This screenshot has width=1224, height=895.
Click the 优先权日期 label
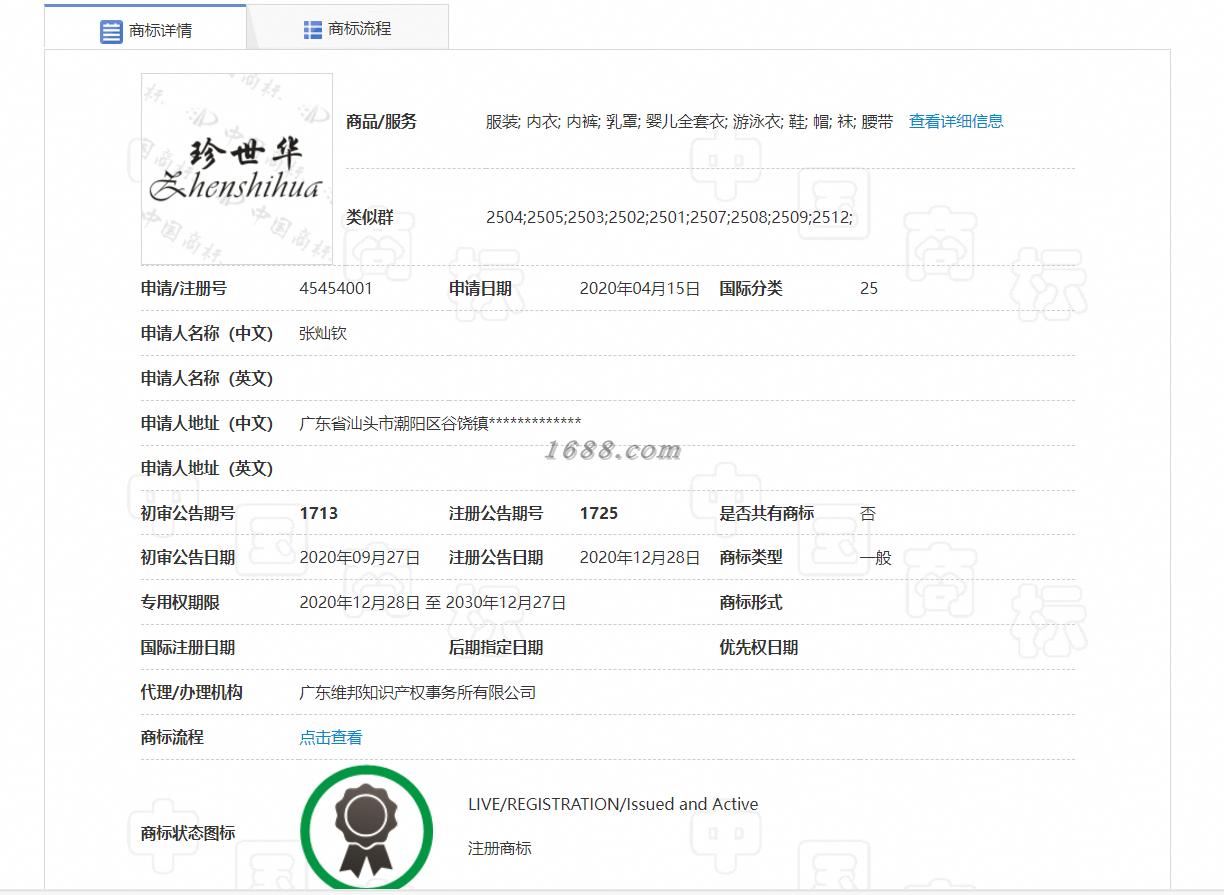coord(759,647)
